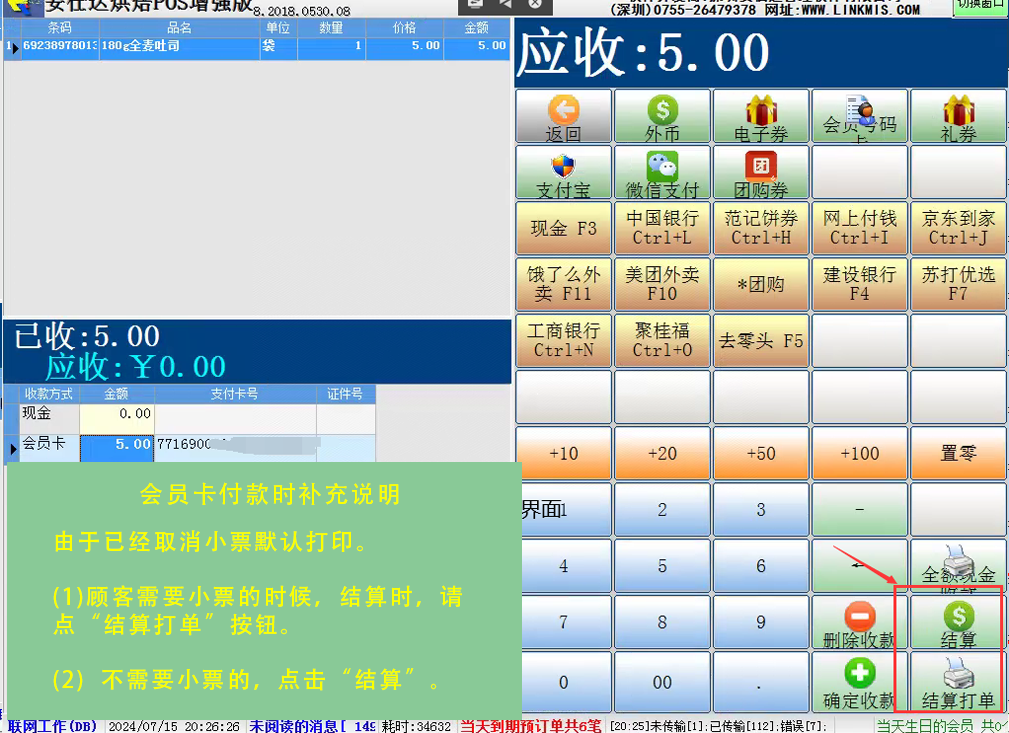Image resolution: width=1009 pixels, height=733 pixels.
Task: Remove odd cents with 去零头 F5
Action: tap(760, 340)
